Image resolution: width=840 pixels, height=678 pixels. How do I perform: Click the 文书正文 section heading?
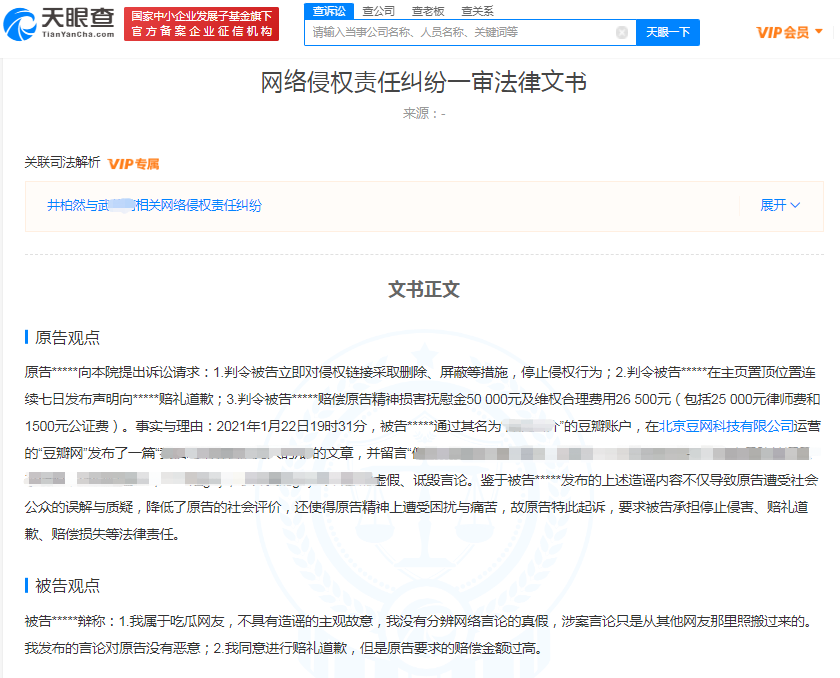click(x=424, y=290)
